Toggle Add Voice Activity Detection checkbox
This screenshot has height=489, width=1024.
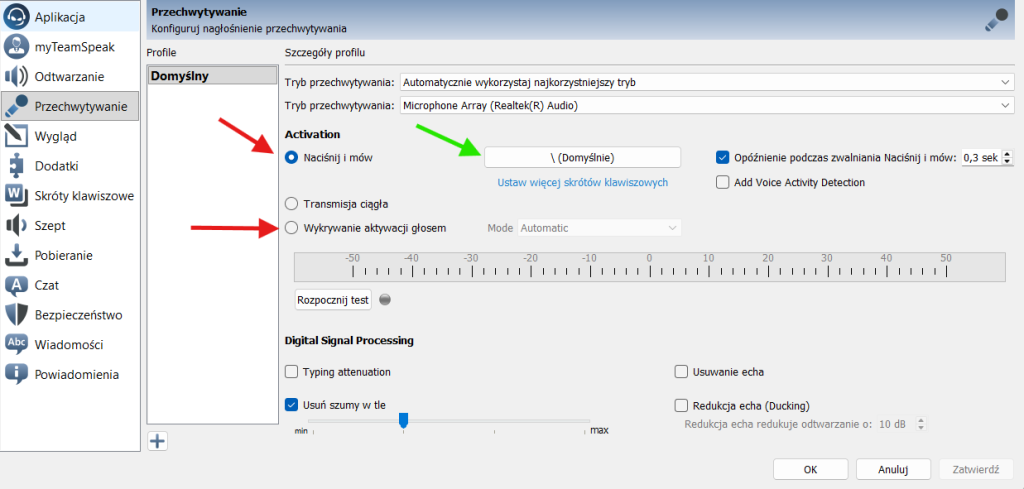pyautogui.click(x=723, y=182)
